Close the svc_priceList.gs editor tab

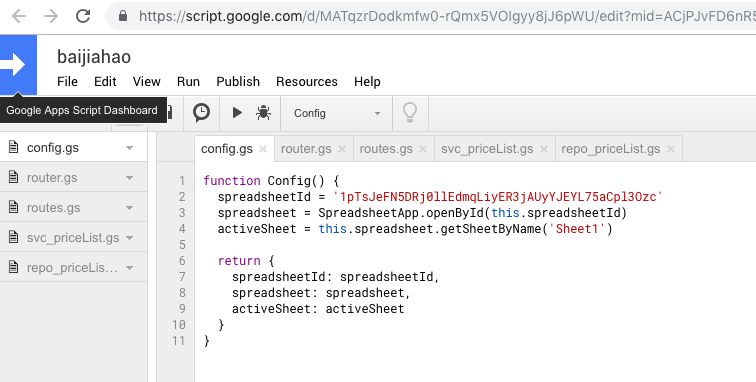(x=543, y=149)
